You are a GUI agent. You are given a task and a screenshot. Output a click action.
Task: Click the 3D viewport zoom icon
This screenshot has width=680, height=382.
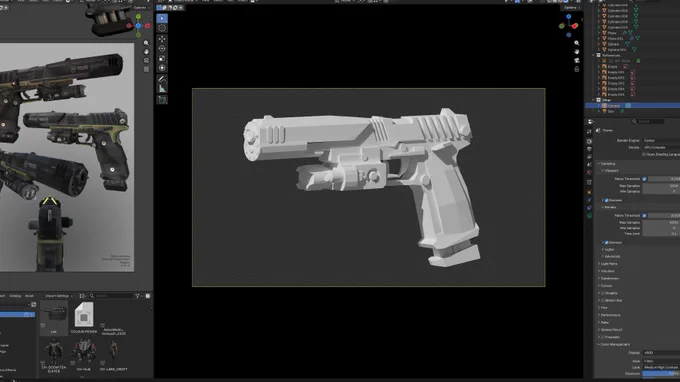(576, 43)
